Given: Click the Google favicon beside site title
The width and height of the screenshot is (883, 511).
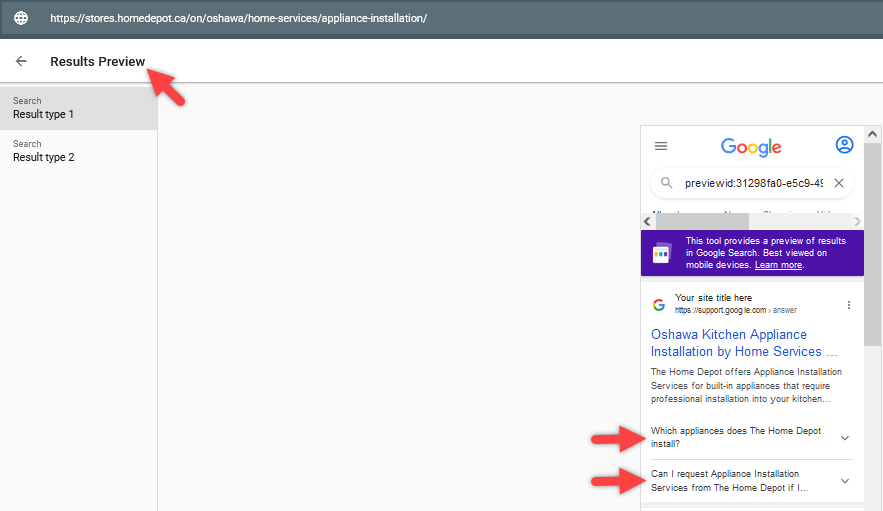Looking at the screenshot, I should pos(659,305).
